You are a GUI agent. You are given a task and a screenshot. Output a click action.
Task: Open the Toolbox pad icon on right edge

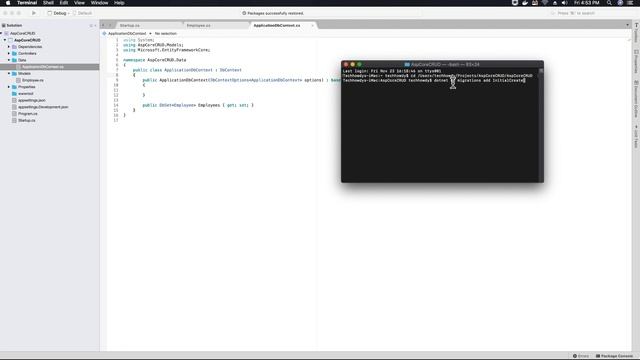pyautogui.click(x=636, y=33)
